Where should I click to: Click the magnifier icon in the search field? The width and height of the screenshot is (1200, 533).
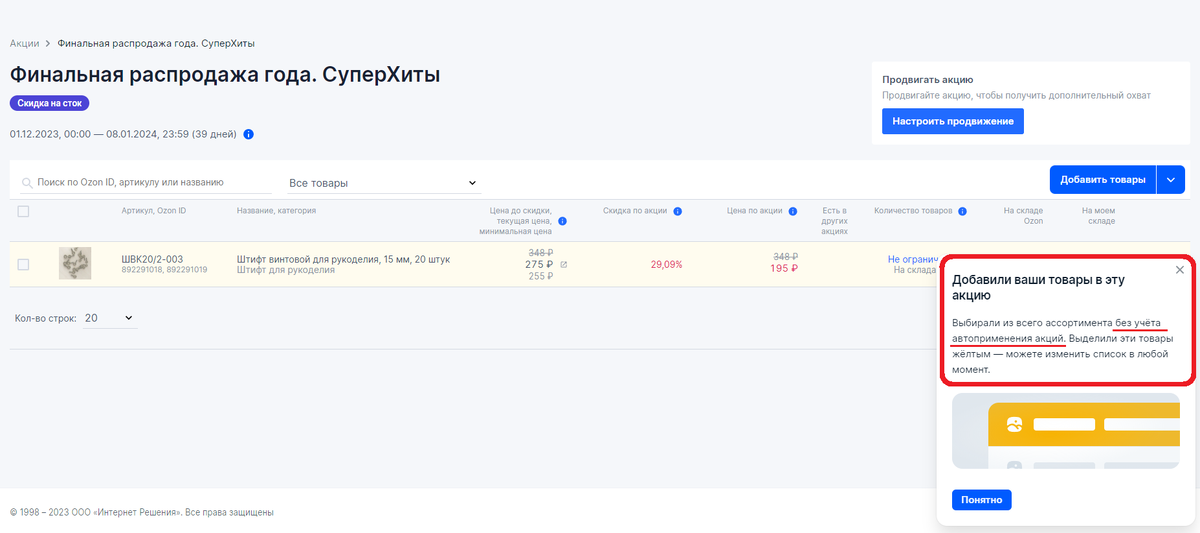coord(27,183)
